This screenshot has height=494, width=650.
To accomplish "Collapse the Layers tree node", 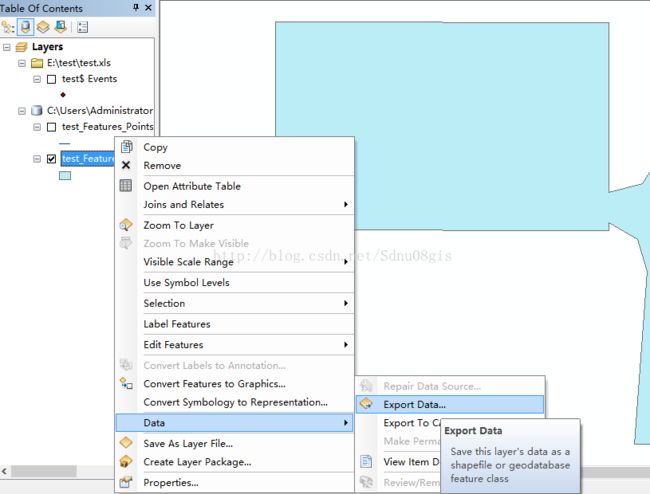I will (x=7, y=47).
